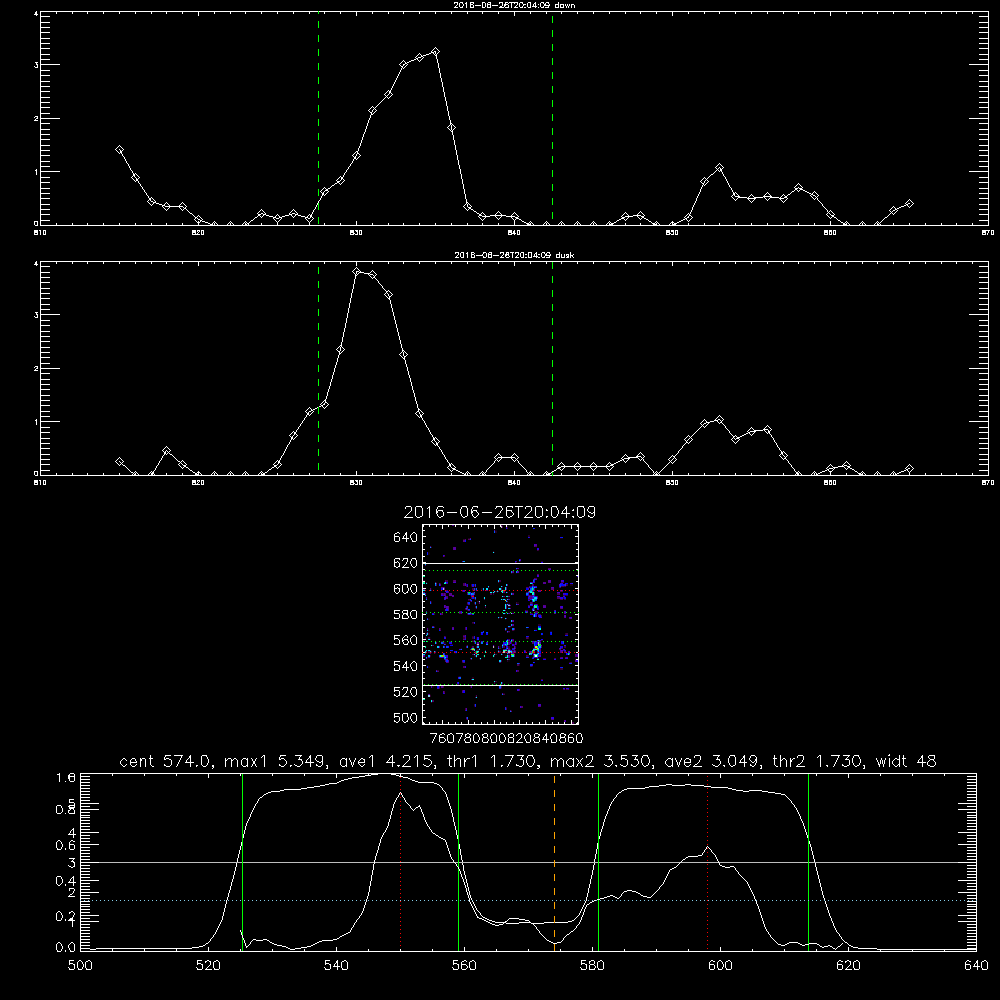Click the first diamond data point of the dawn curve
This screenshot has width=1000, height=1000.
pos(119,149)
